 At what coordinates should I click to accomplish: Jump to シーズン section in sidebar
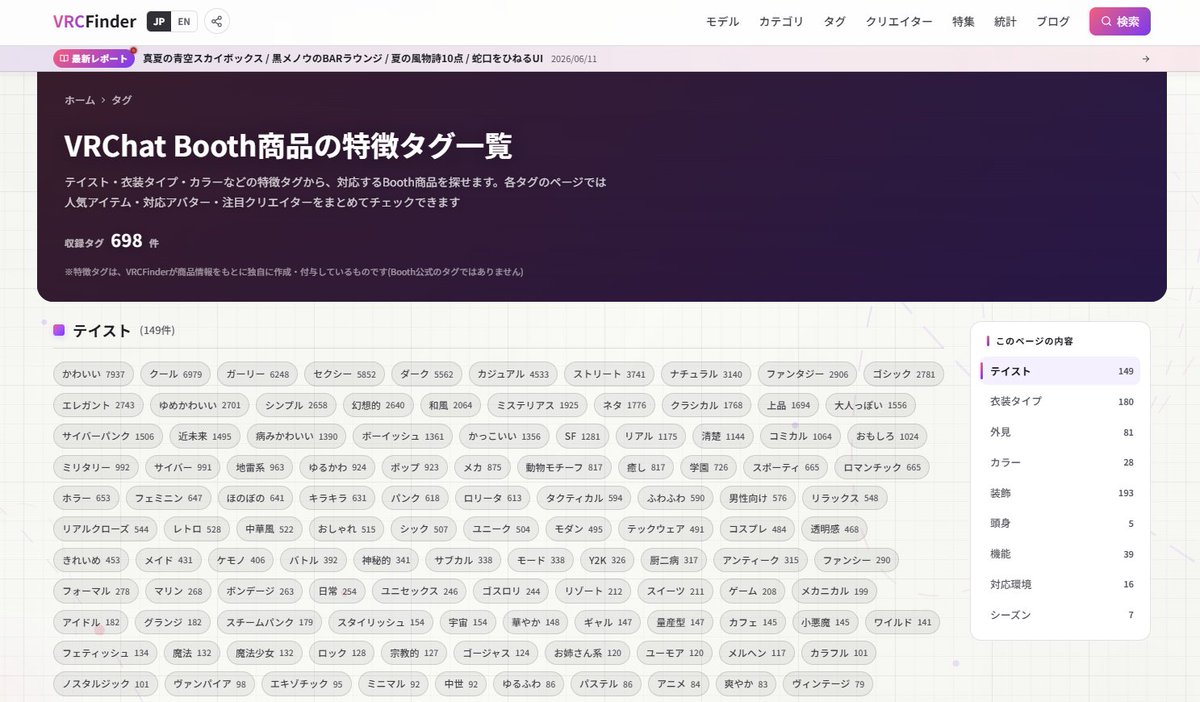click(x=1060, y=614)
